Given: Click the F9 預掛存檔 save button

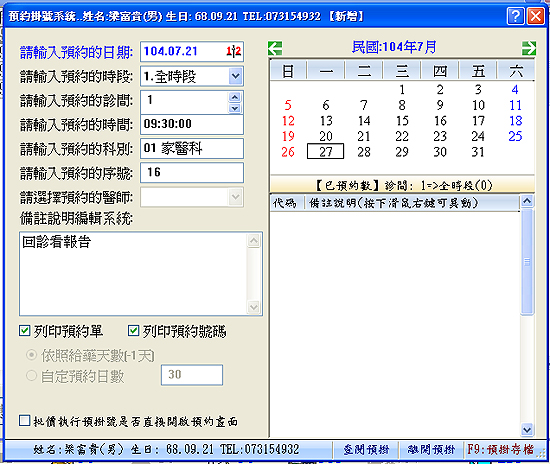Looking at the screenshot, I should (500, 450).
